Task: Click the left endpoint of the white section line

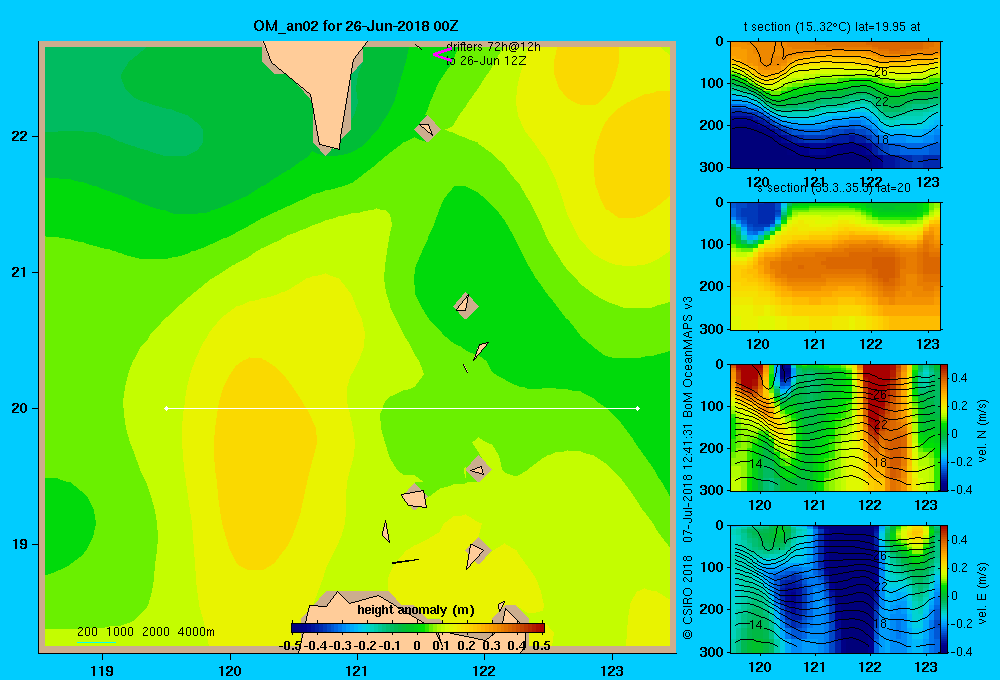Action: point(166,408)
